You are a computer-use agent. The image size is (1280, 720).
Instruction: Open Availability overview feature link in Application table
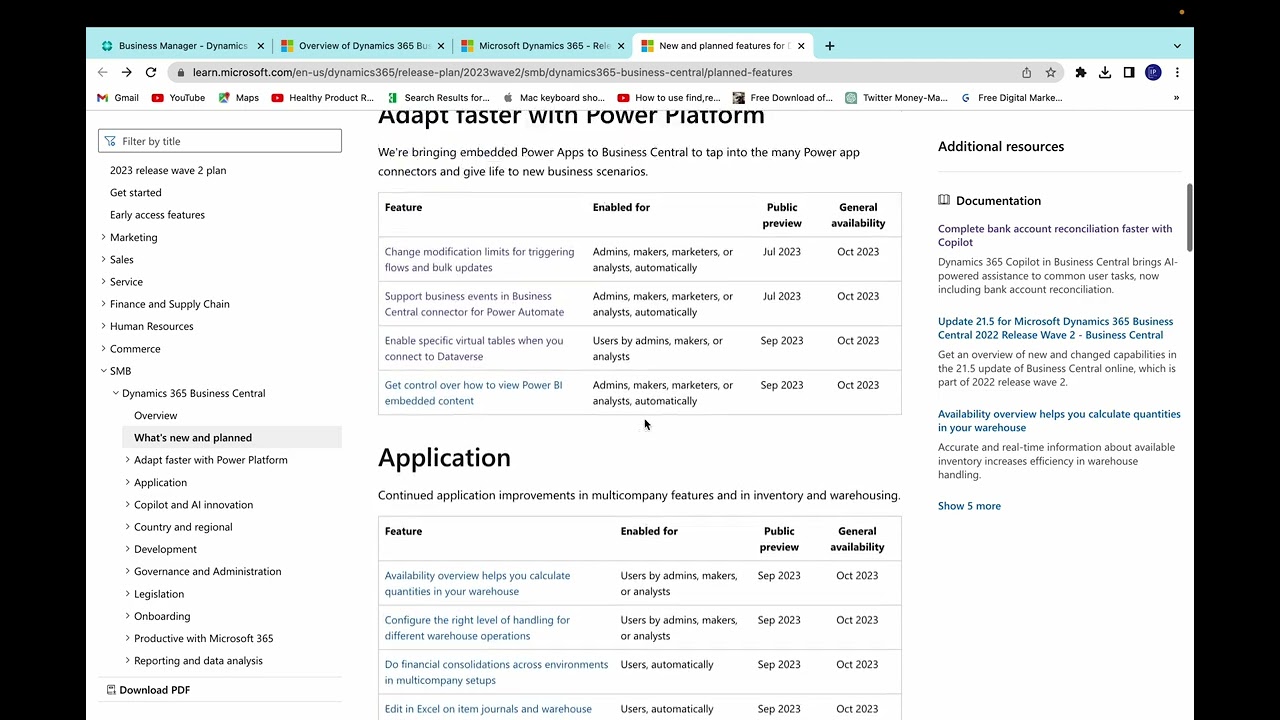coord(477,583)
